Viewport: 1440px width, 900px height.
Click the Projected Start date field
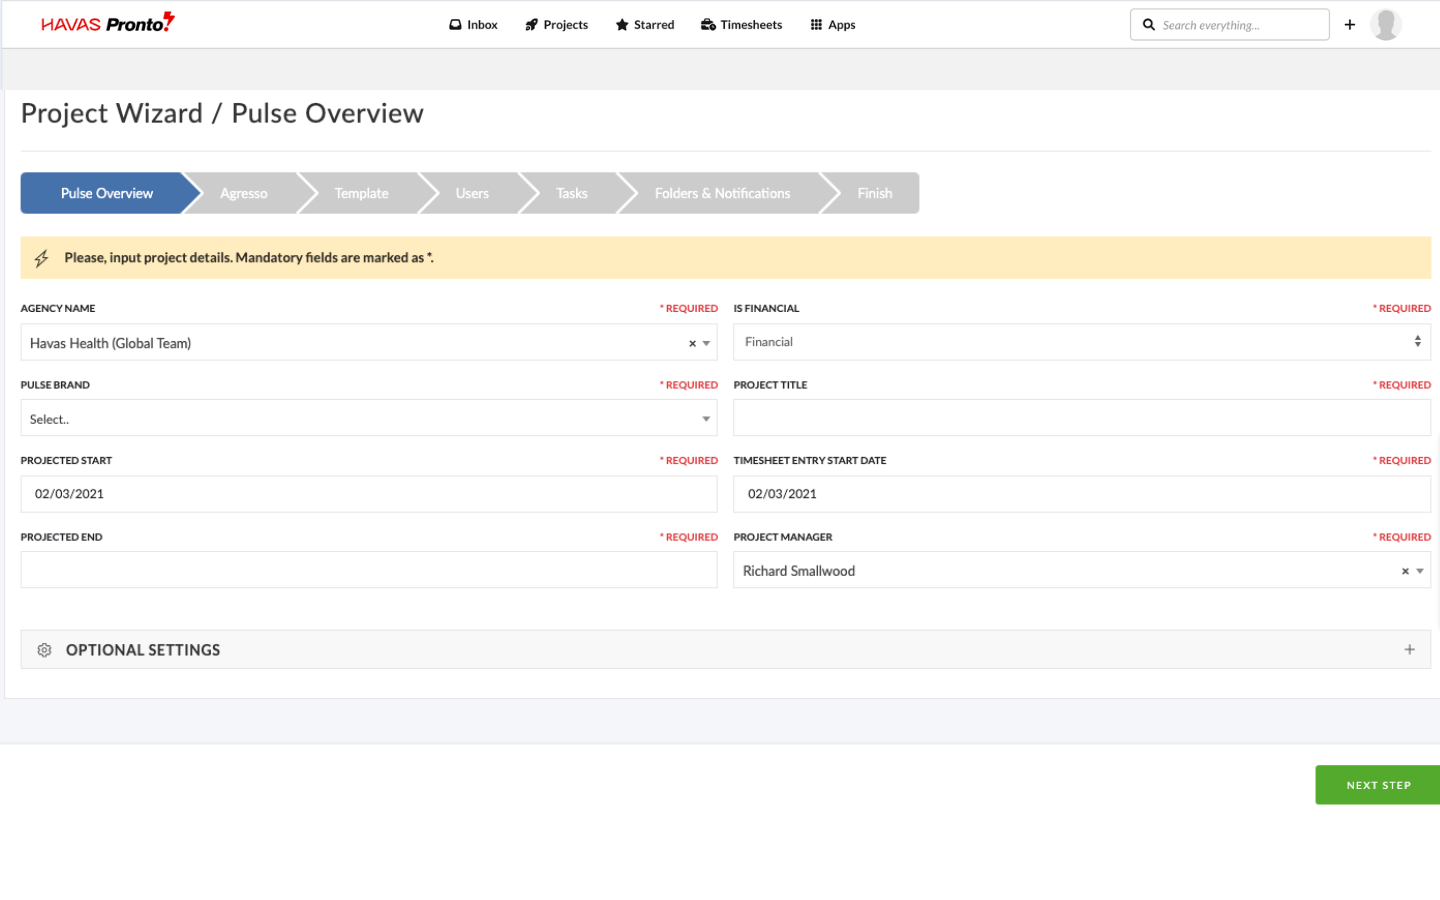pyautogui.click(x=369, y=494)
